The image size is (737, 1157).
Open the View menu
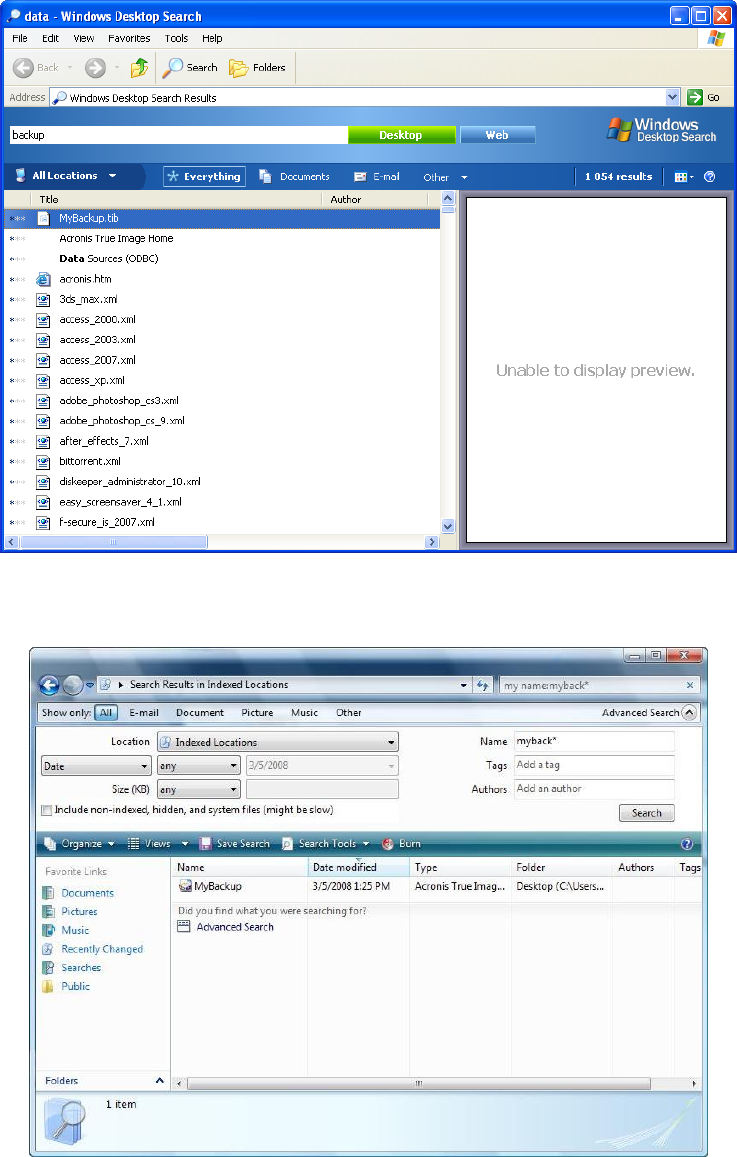83,38
